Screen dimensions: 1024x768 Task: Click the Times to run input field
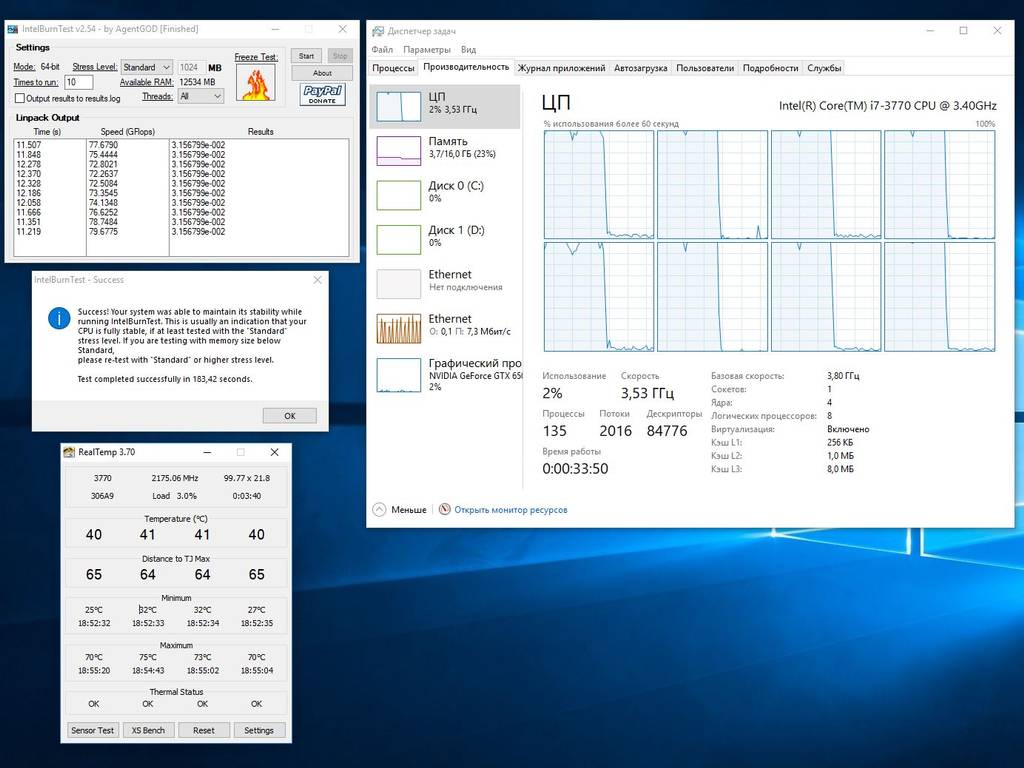point(78,82)
